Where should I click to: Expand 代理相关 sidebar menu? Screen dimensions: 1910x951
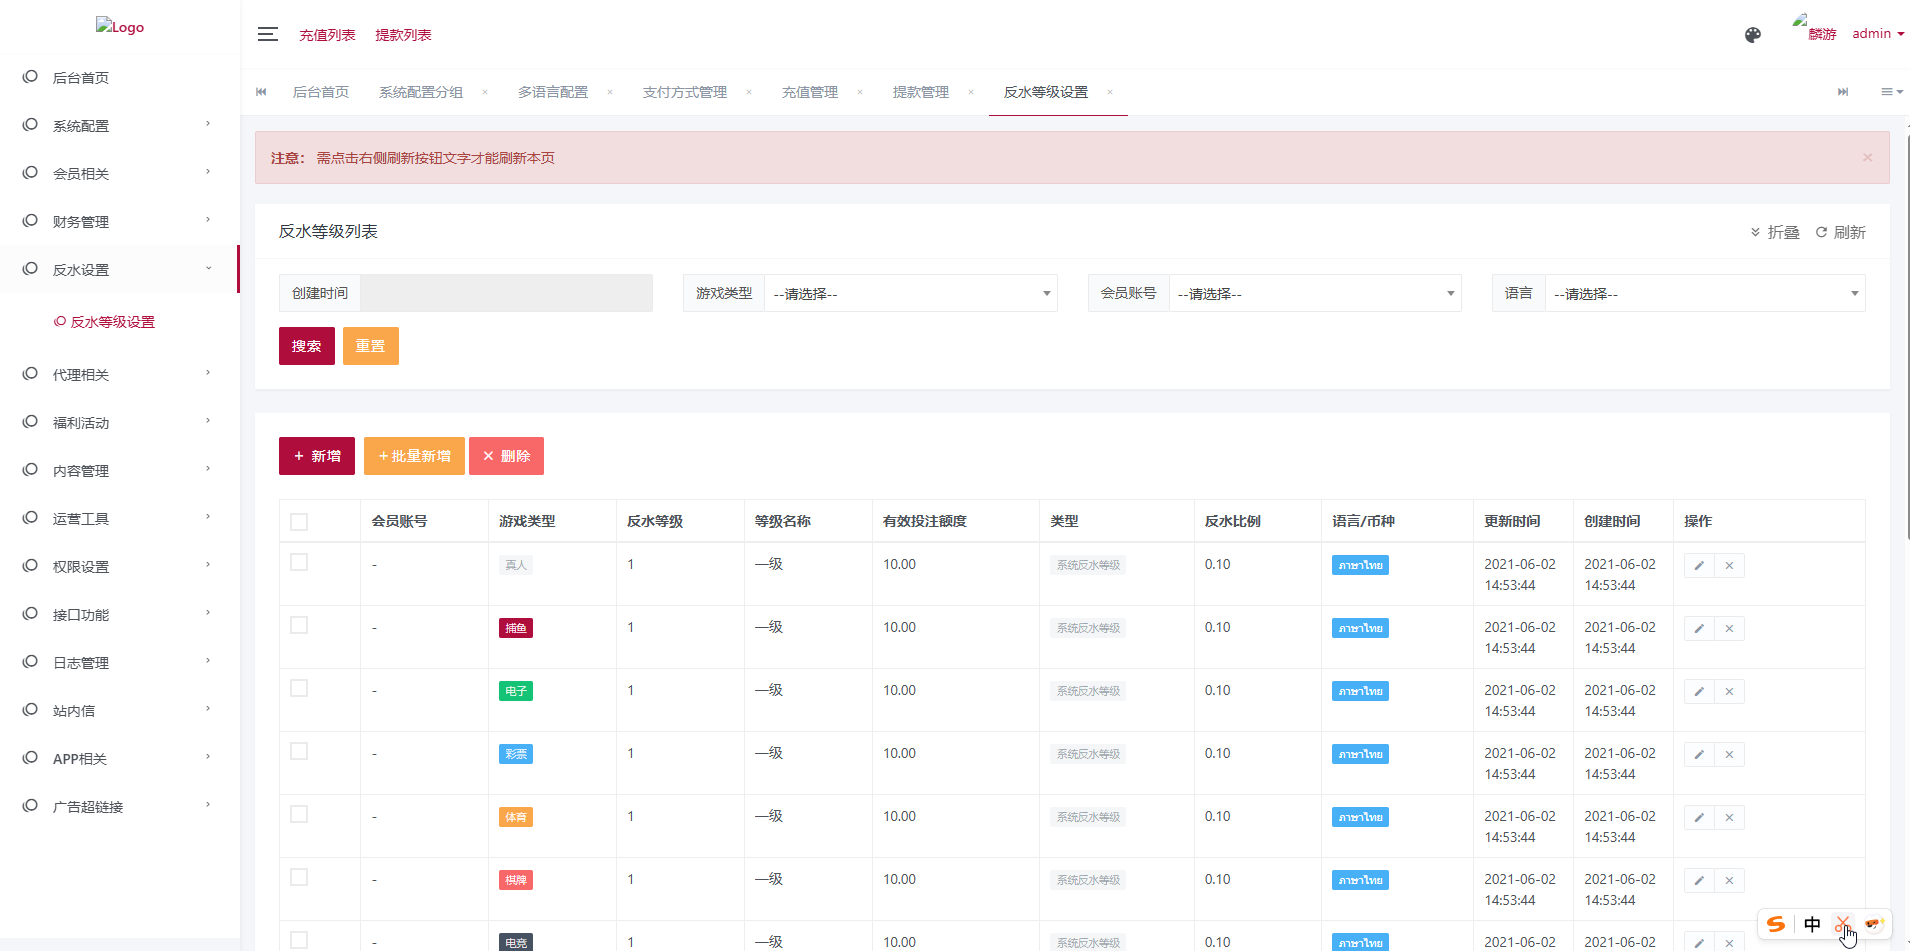(x=120, y=374)
